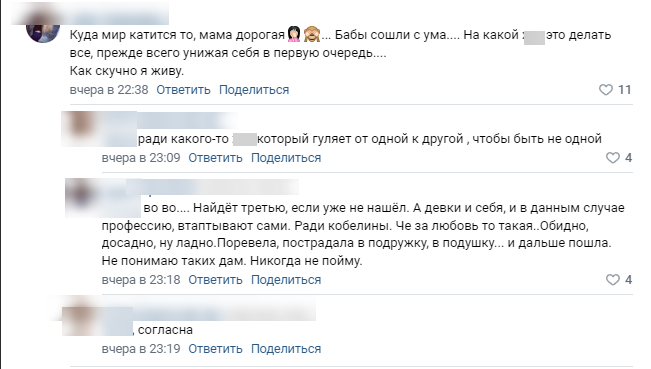The width and height of the screenshot is (651, 369).
Task: Open the top commenter's round avatar
Action: (x=43, y=29)
